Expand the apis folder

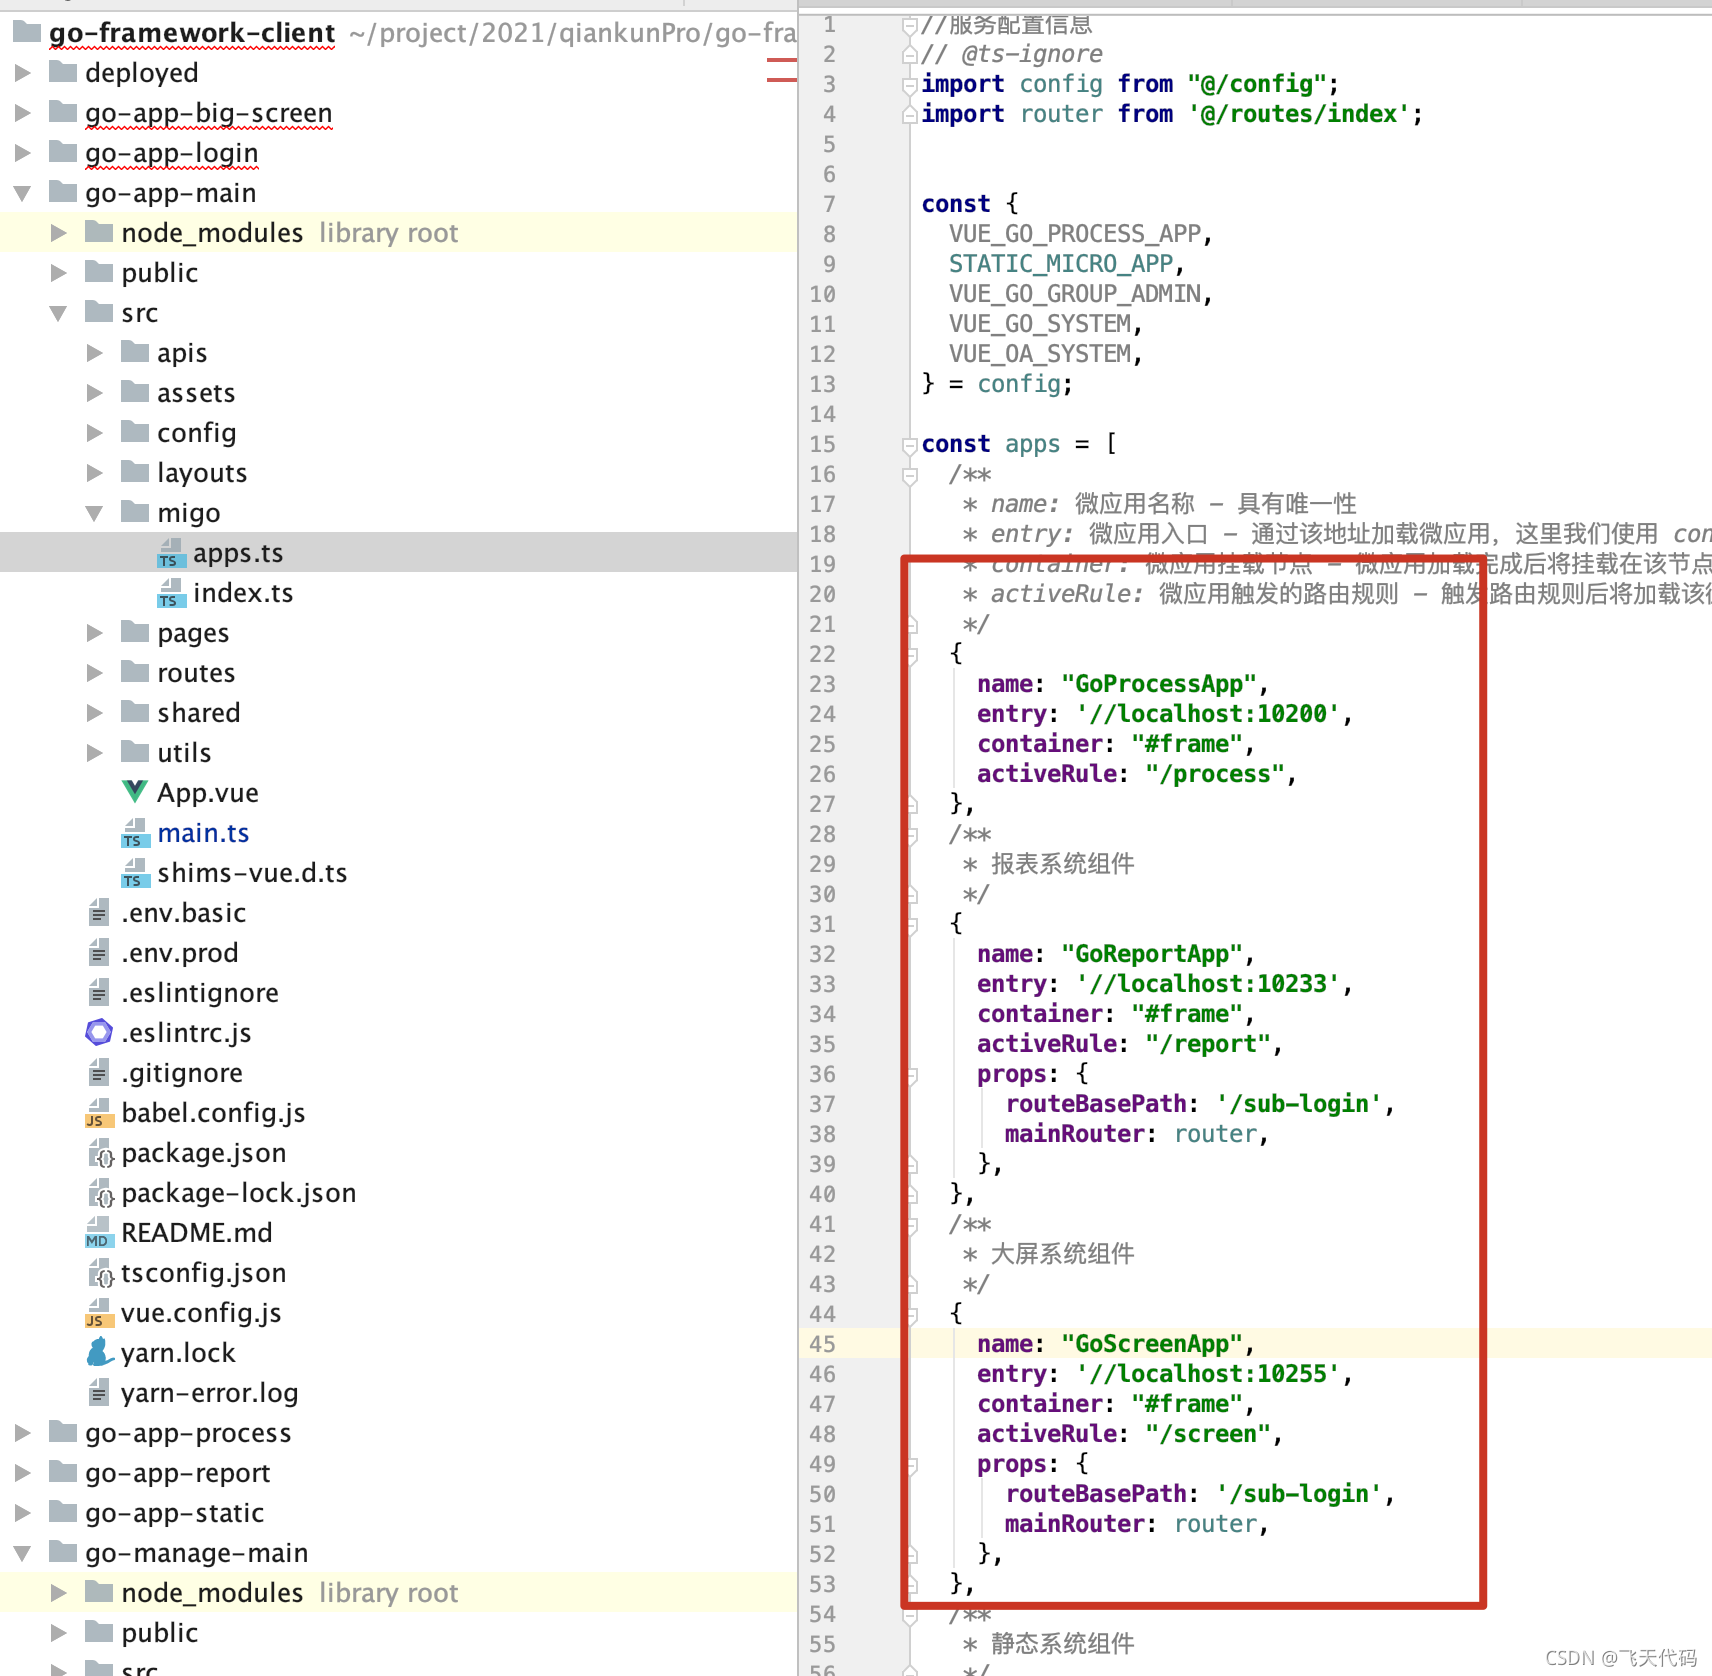[x=94, y=352]
